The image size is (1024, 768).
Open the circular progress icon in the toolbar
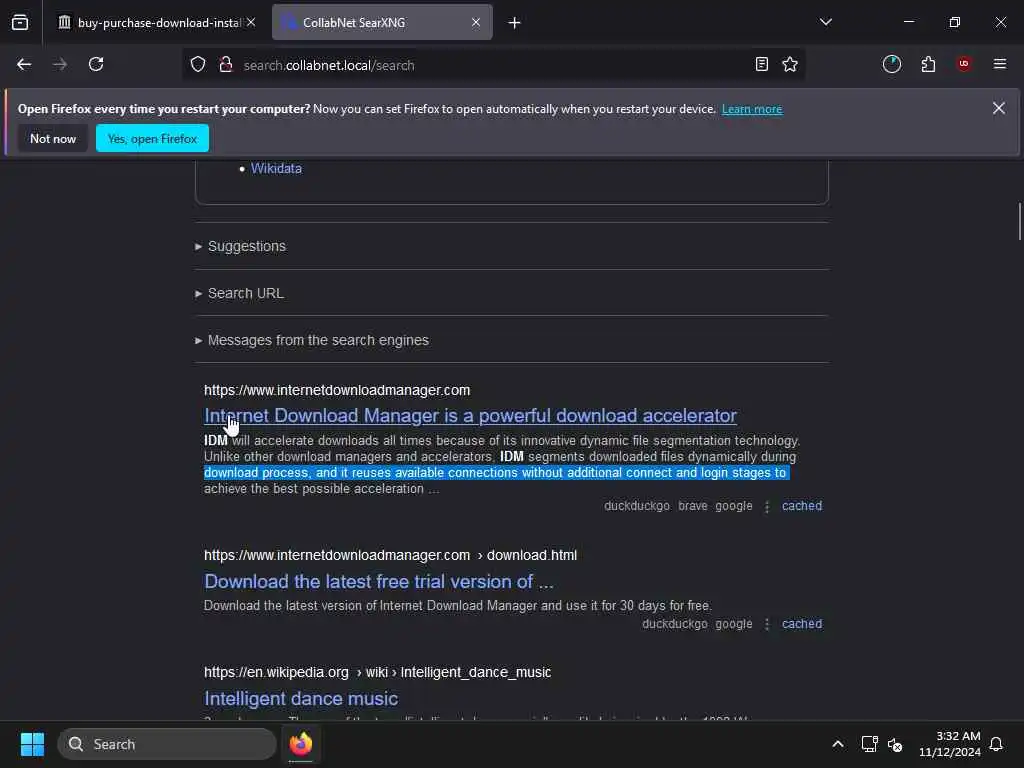pos(891,64)
